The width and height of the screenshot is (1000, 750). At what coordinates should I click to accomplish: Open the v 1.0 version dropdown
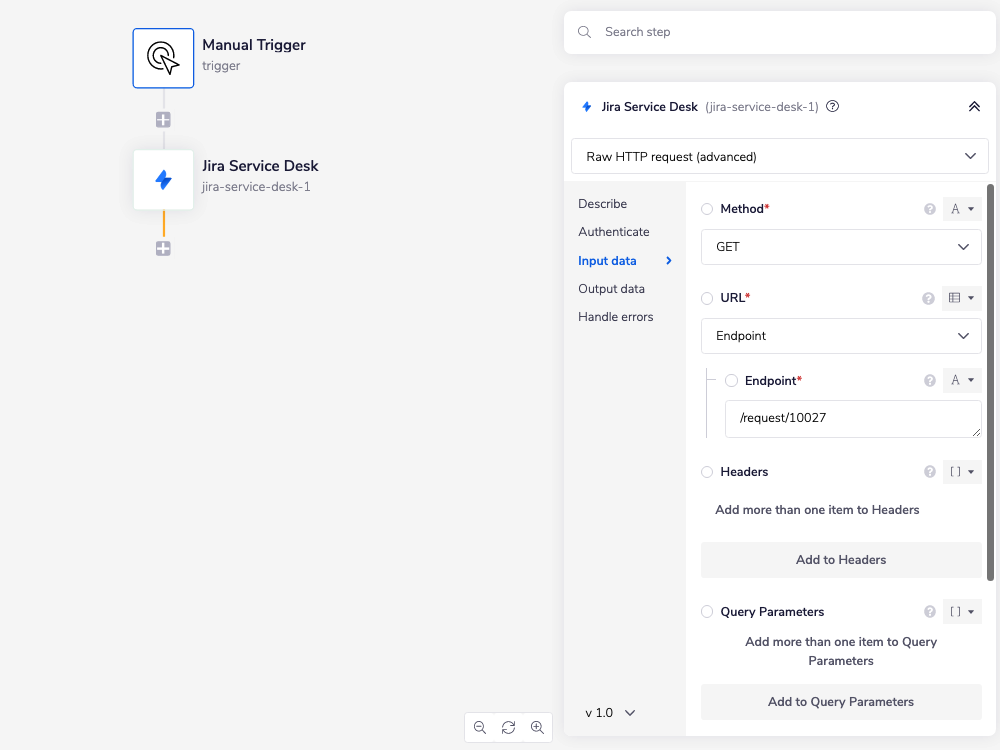click(x=609, y=712)
